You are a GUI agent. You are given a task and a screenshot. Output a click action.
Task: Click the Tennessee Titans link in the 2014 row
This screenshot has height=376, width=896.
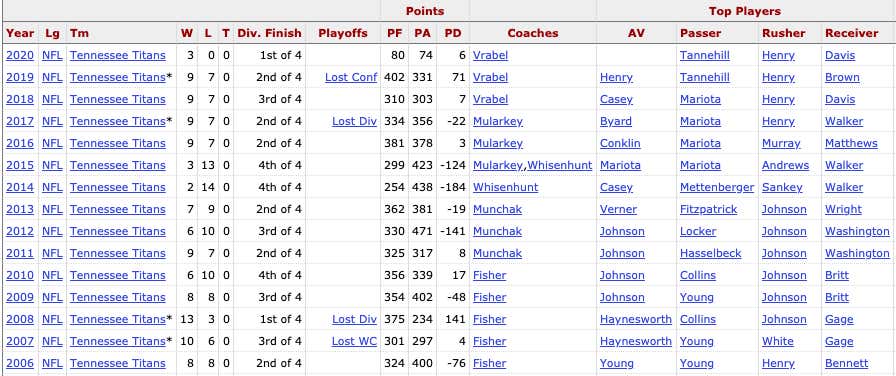(118, 187)
